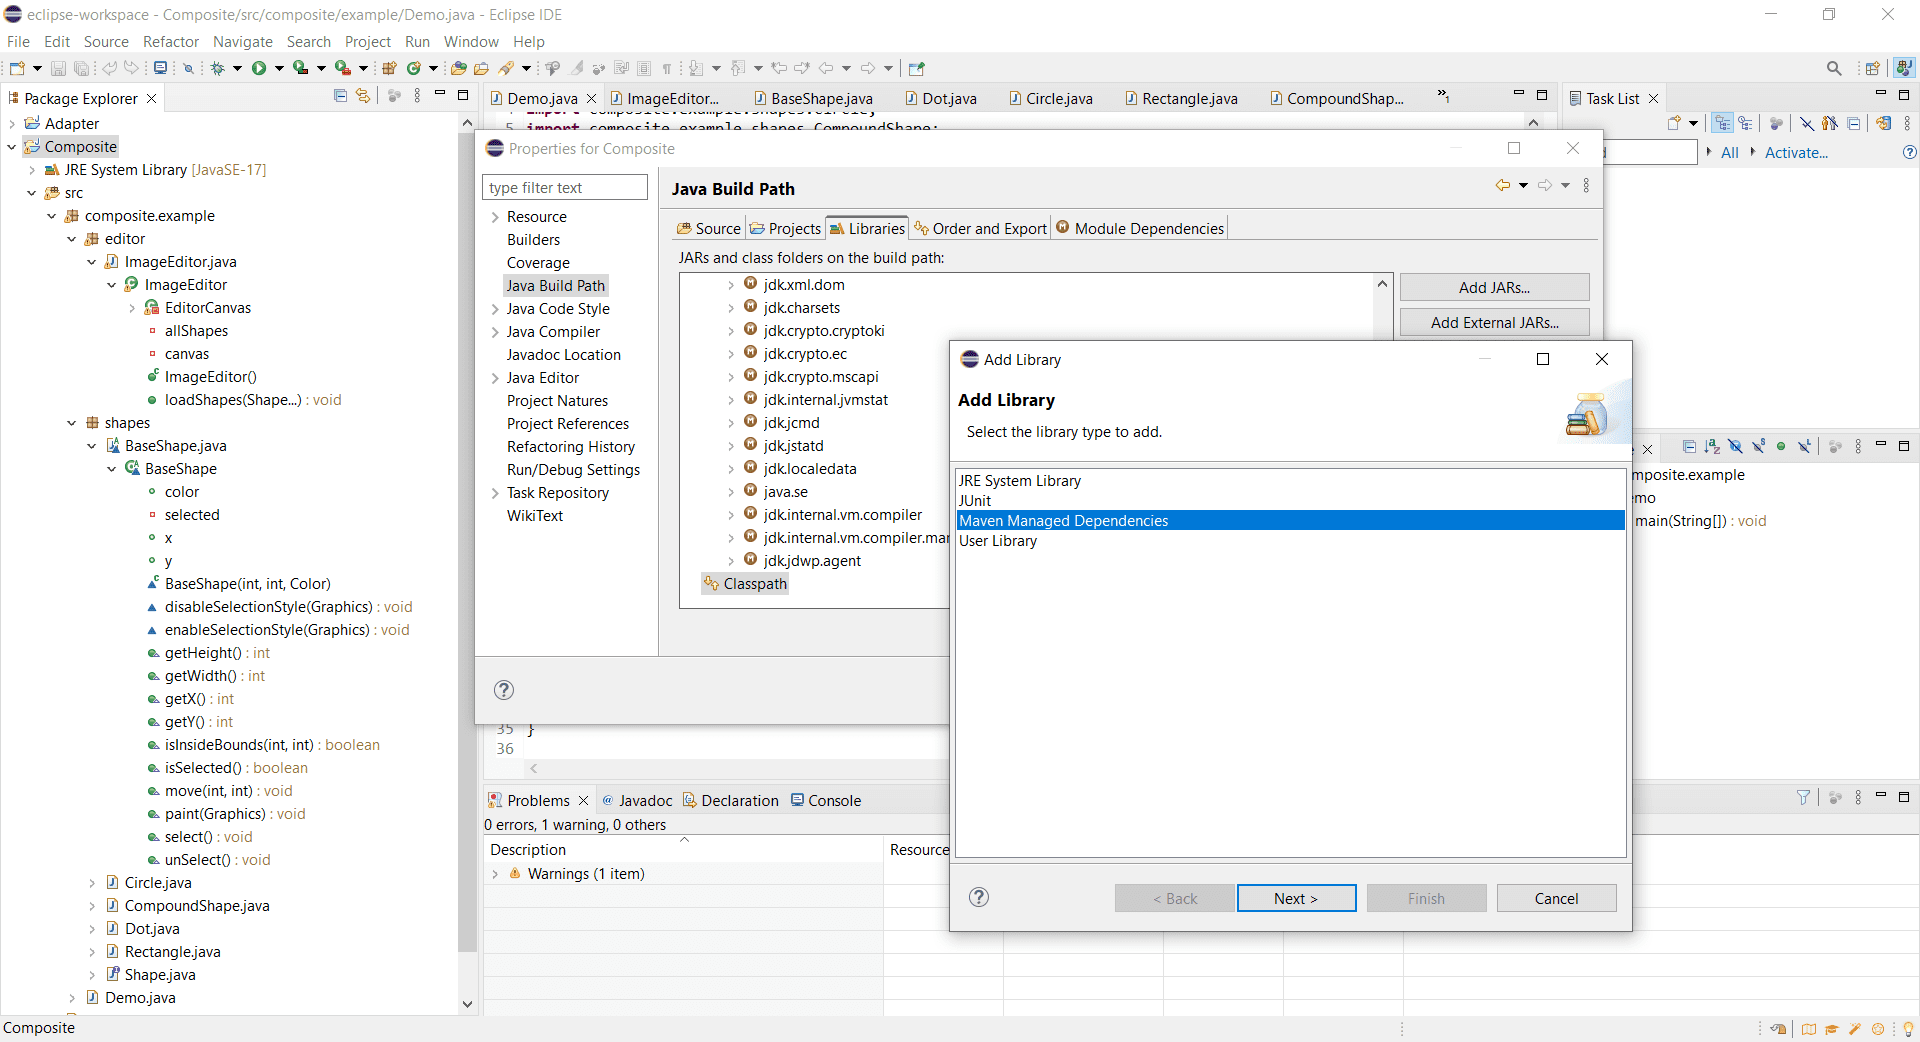Expand JRE System Library node
This screenshot has height=1042, width=1920.
(32, 170)
